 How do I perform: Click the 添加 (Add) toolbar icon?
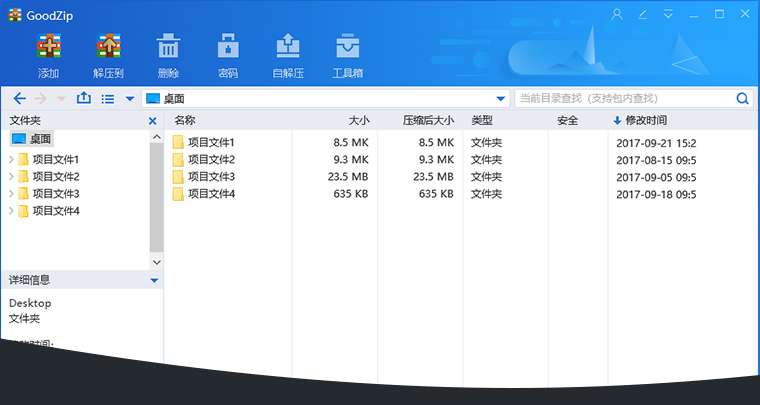[x=48, y=49]
